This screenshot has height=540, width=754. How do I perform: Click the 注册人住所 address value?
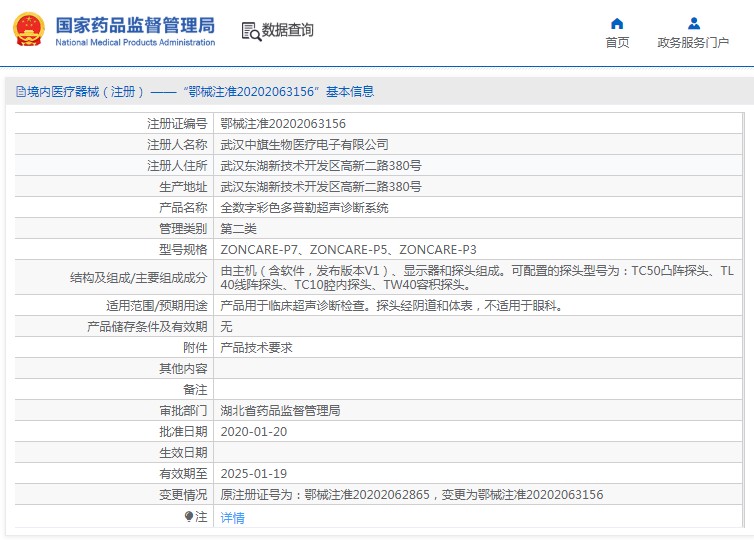pyautogui.click(x=321, y=165)
